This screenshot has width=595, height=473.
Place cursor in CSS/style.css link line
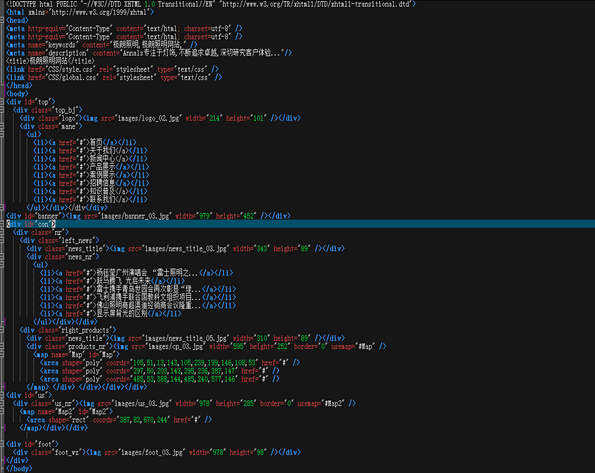[x=112, y=69]
